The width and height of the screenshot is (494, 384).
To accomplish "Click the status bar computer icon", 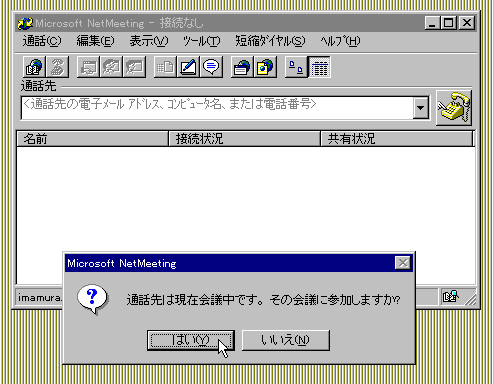I will [451, 296].
